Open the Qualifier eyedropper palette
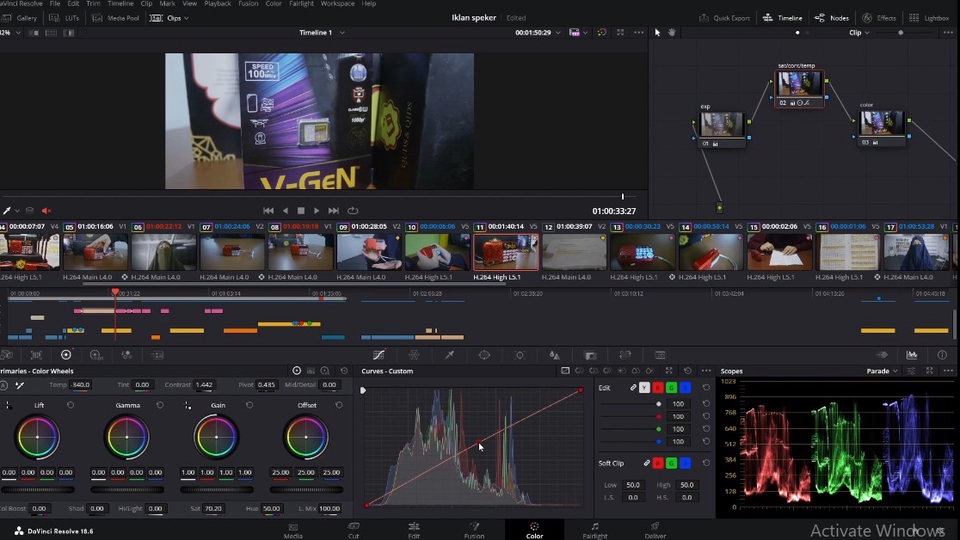 point(449,355)
